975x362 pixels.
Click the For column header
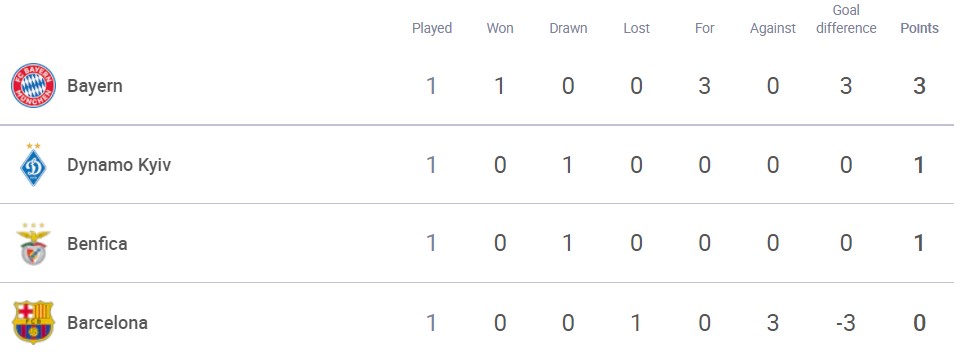click(x=705, y=29)
